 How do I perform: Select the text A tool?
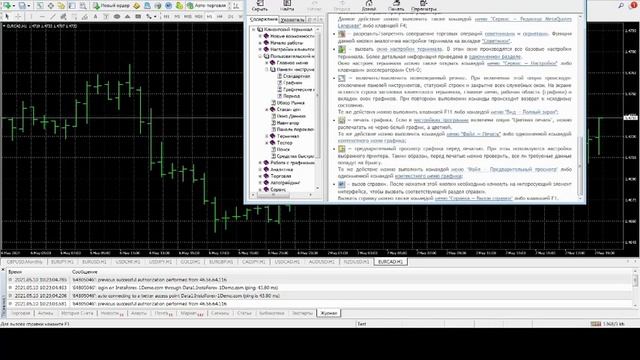pyautogui.click(x=96, y=16)
